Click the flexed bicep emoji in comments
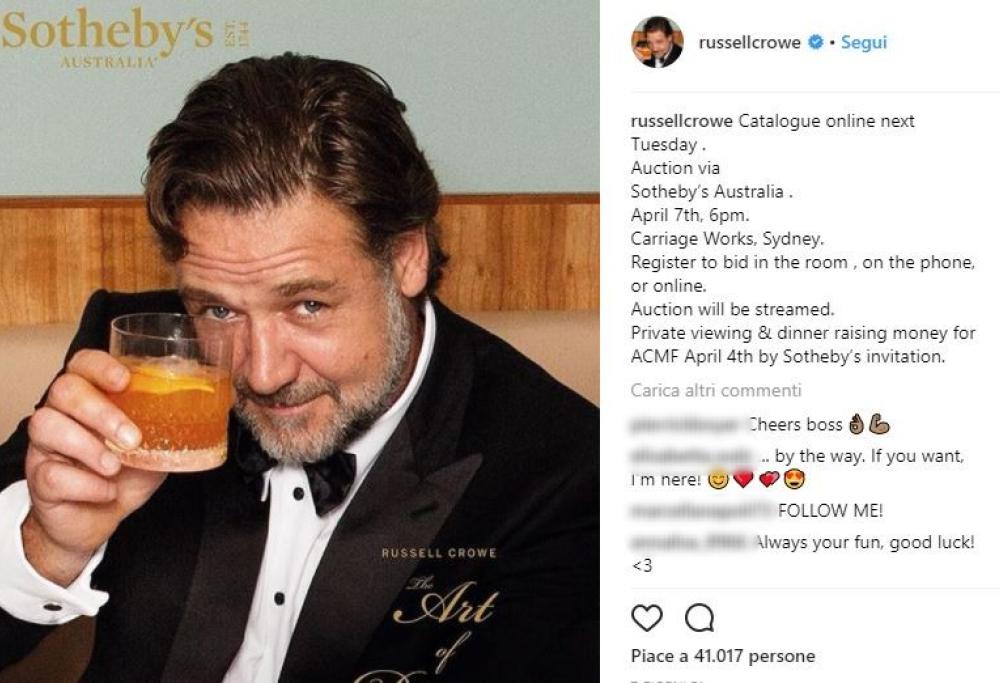Viewport: 1000px width, 683px height. click(x=880, y=425)
